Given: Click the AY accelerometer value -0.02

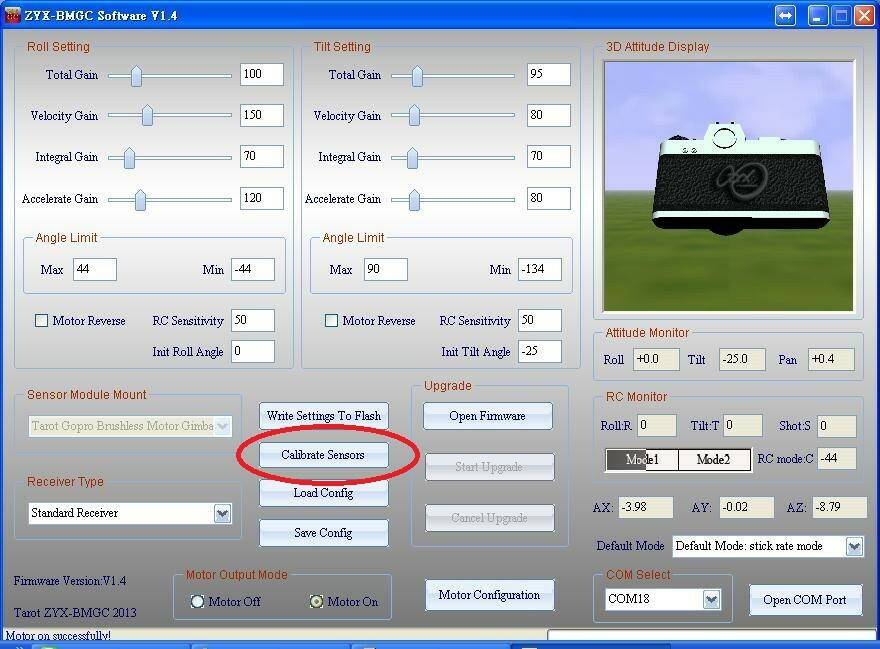Looking at the screenshot, I should tap(746, 508).
